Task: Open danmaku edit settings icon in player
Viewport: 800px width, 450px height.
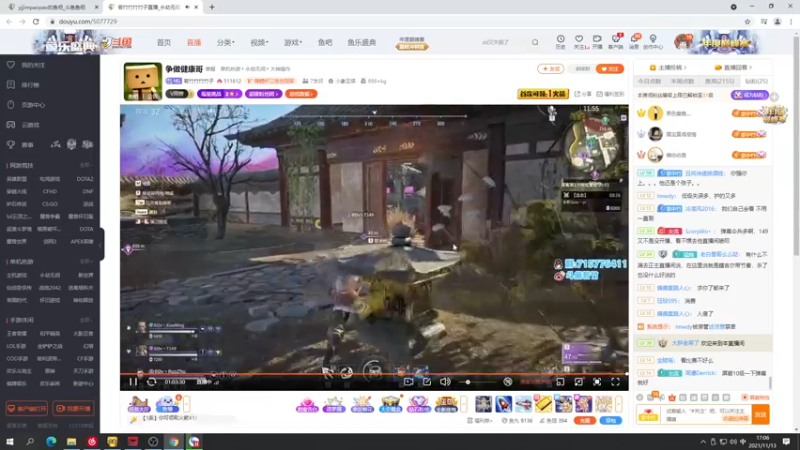Action: [x=427, y=382]
